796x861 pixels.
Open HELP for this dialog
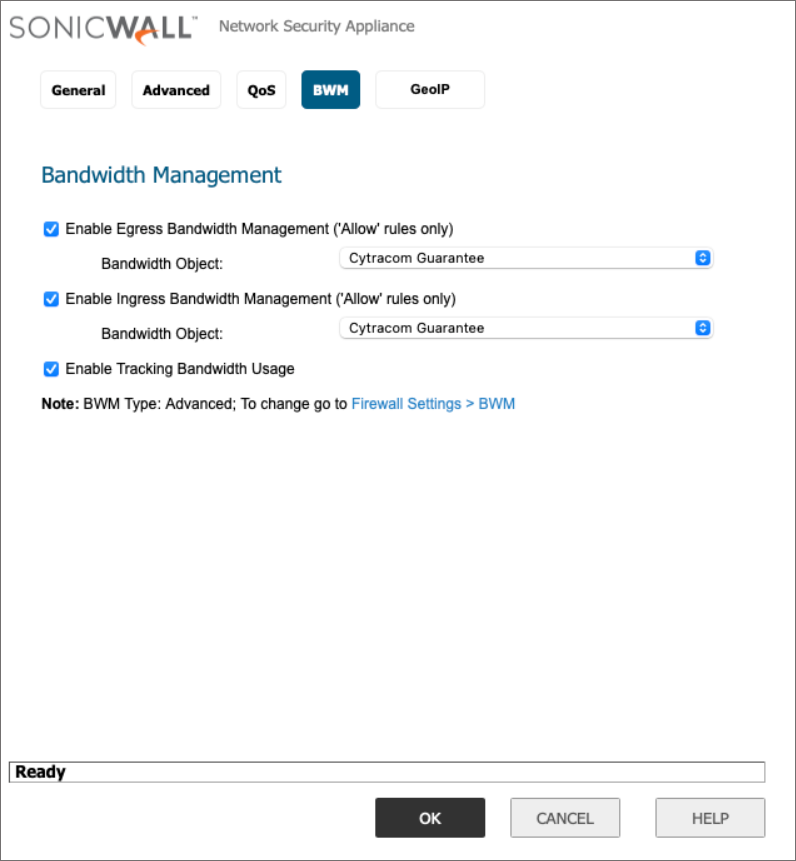tap(710, 818)
